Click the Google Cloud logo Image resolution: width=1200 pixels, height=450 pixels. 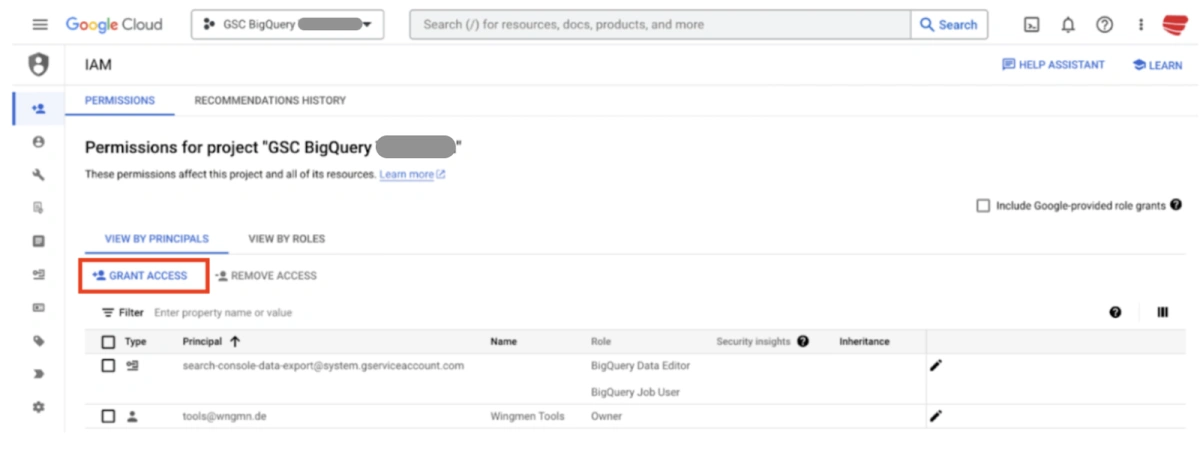tap(114, 25)
